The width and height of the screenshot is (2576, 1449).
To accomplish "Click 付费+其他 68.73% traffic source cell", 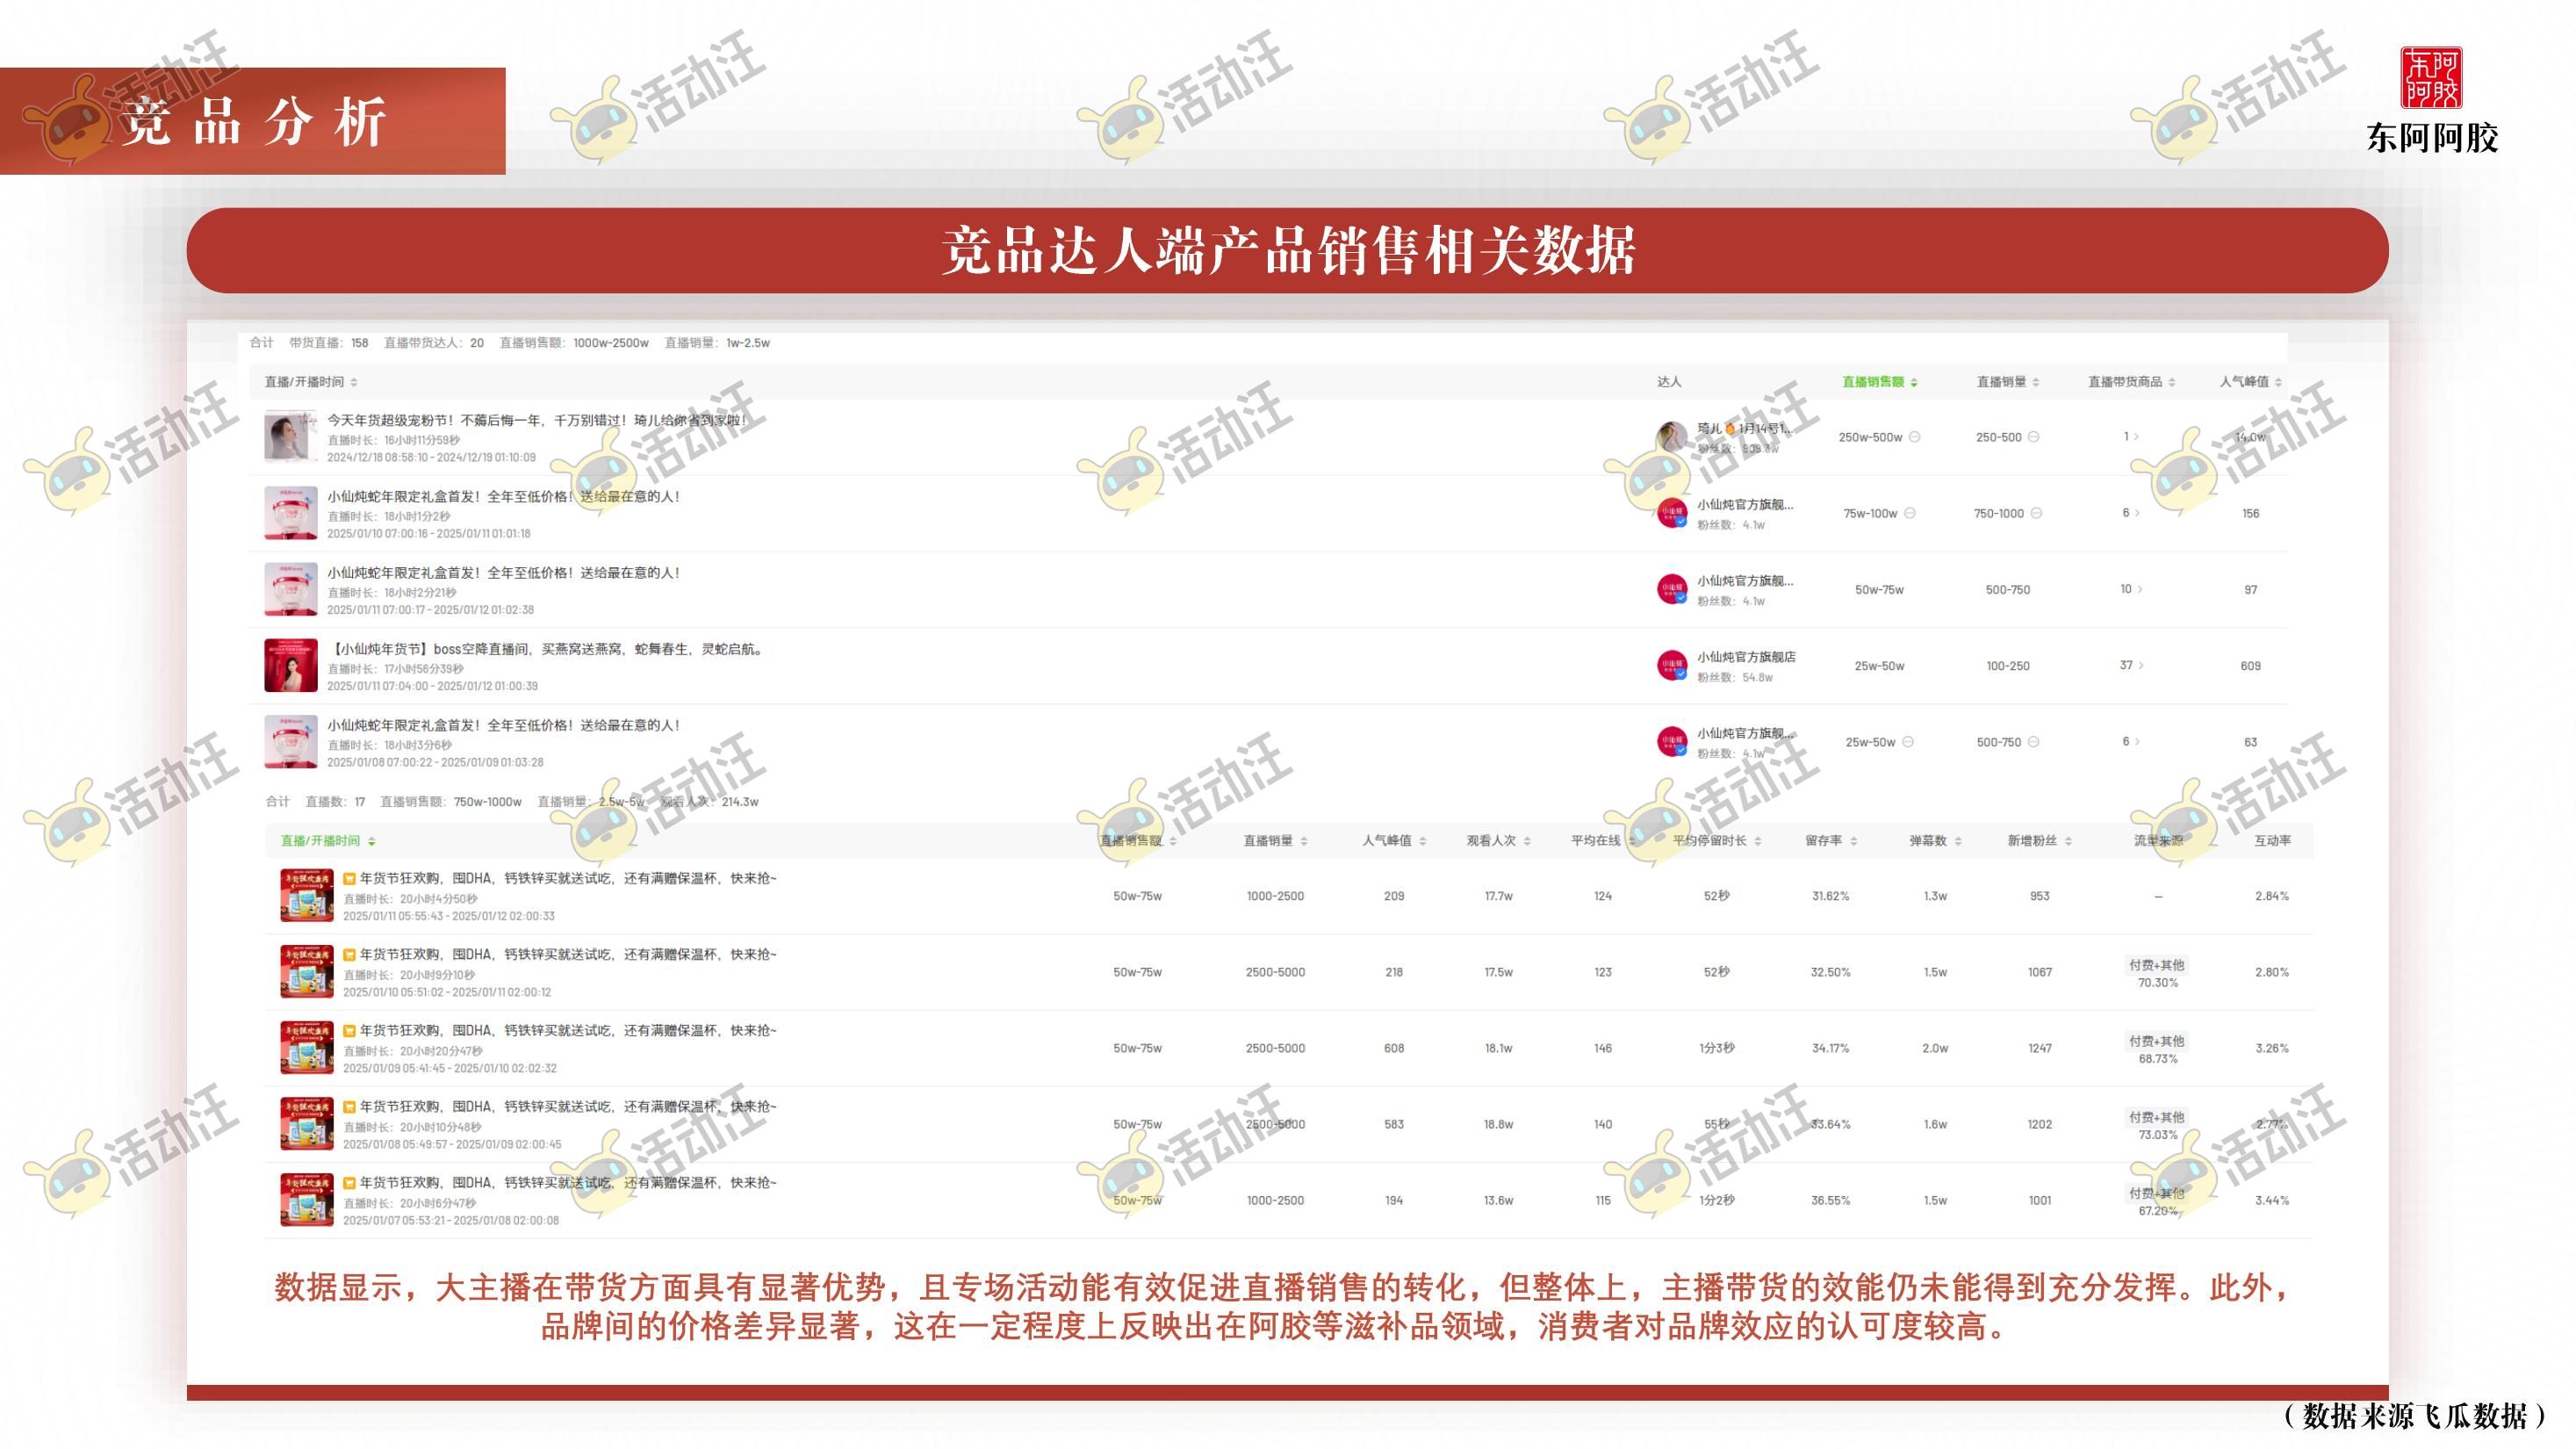I will tap(2157, 1050).
